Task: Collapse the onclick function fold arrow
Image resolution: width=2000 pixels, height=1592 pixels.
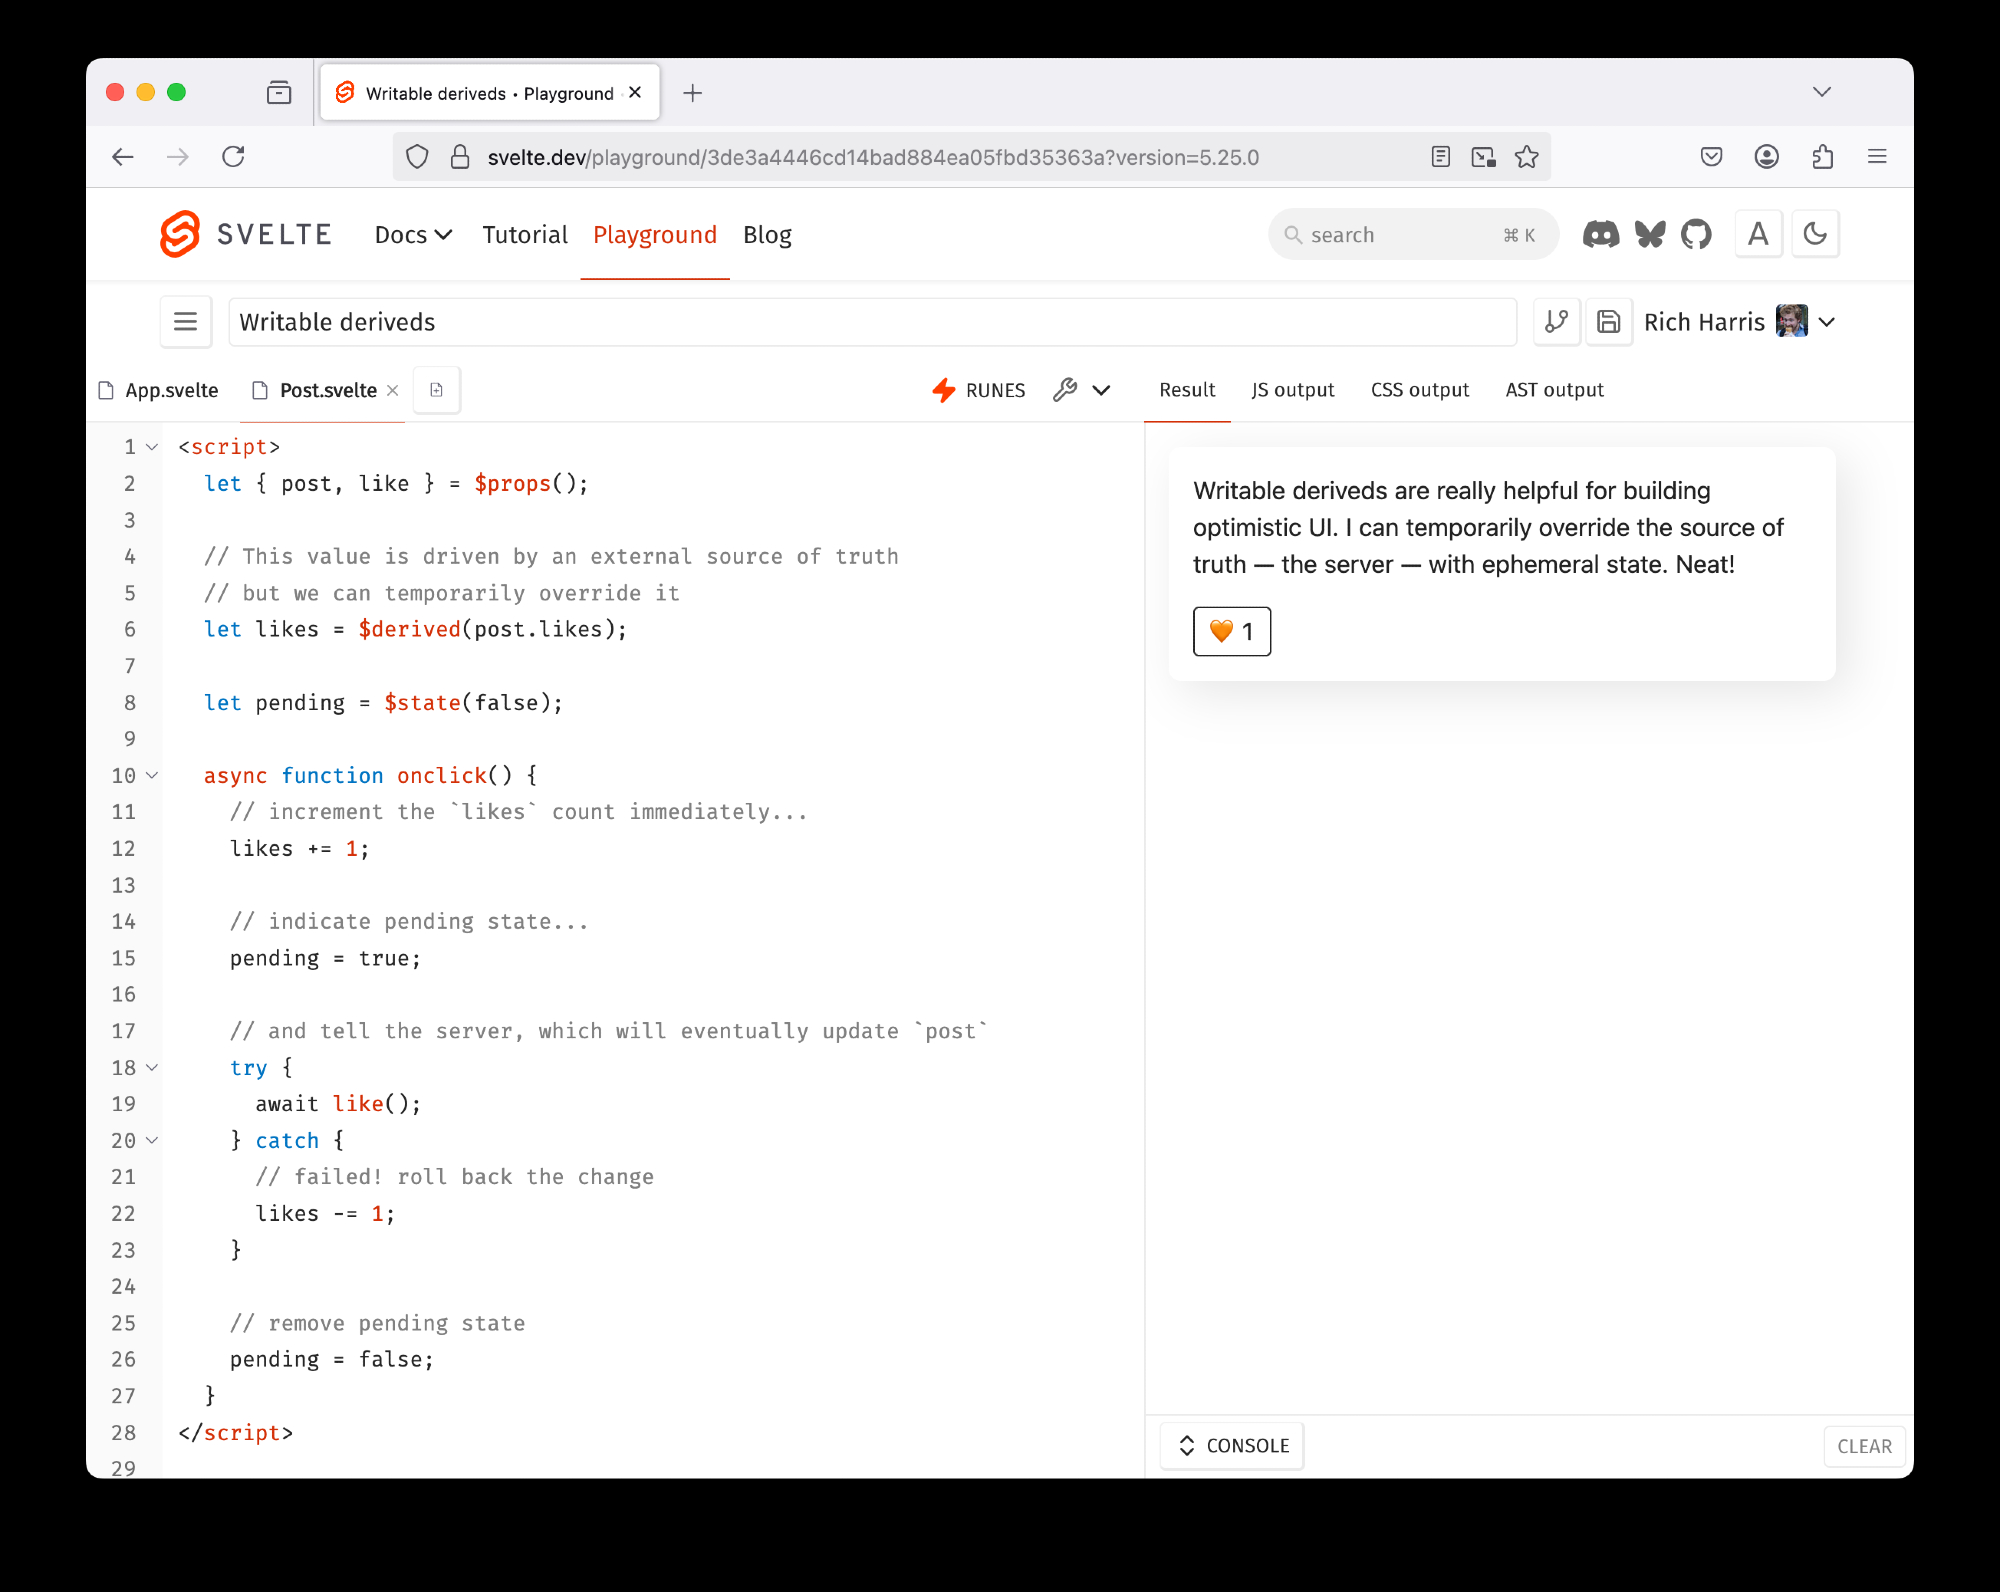Action: (152, 776)
